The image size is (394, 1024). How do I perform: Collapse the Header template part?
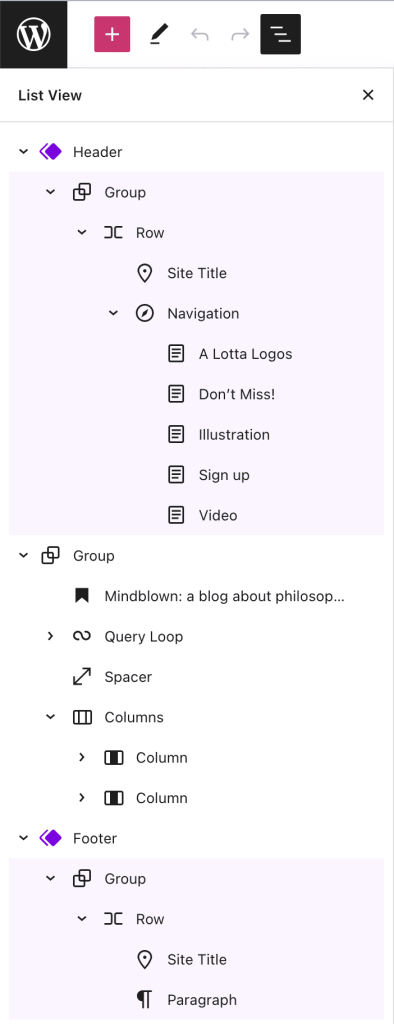[24, 152]
